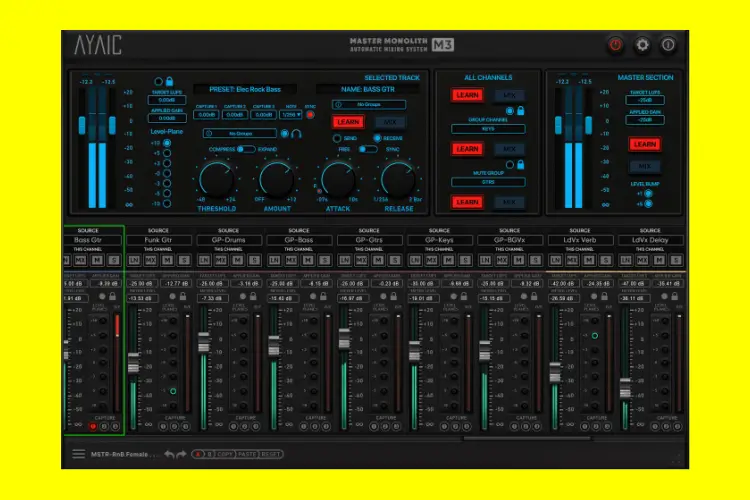750x500 pixels.
Task: Enable the +5 Level Bump button
Action: coord(648,204)
